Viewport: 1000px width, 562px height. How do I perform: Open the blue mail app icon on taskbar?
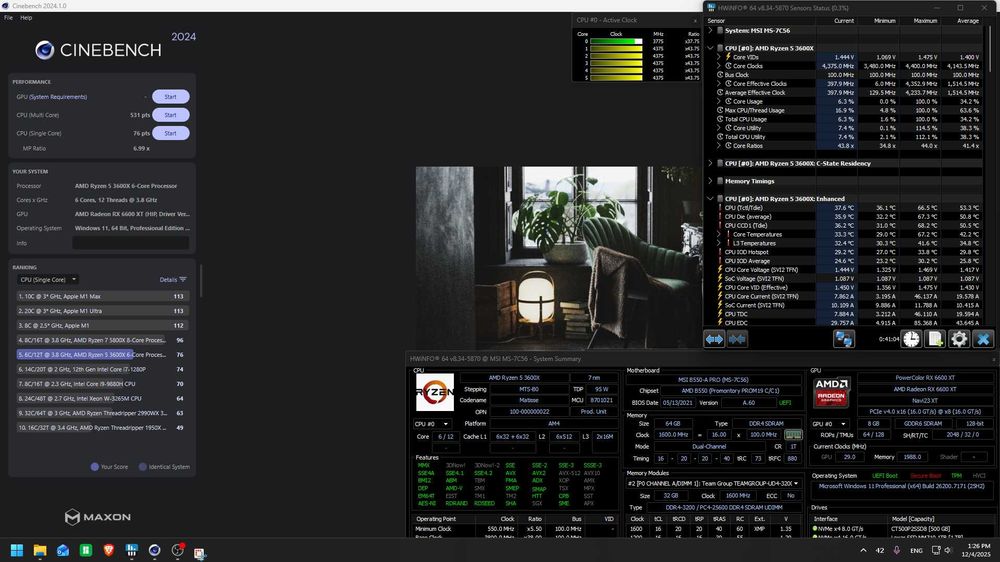(x=62, y=551)
